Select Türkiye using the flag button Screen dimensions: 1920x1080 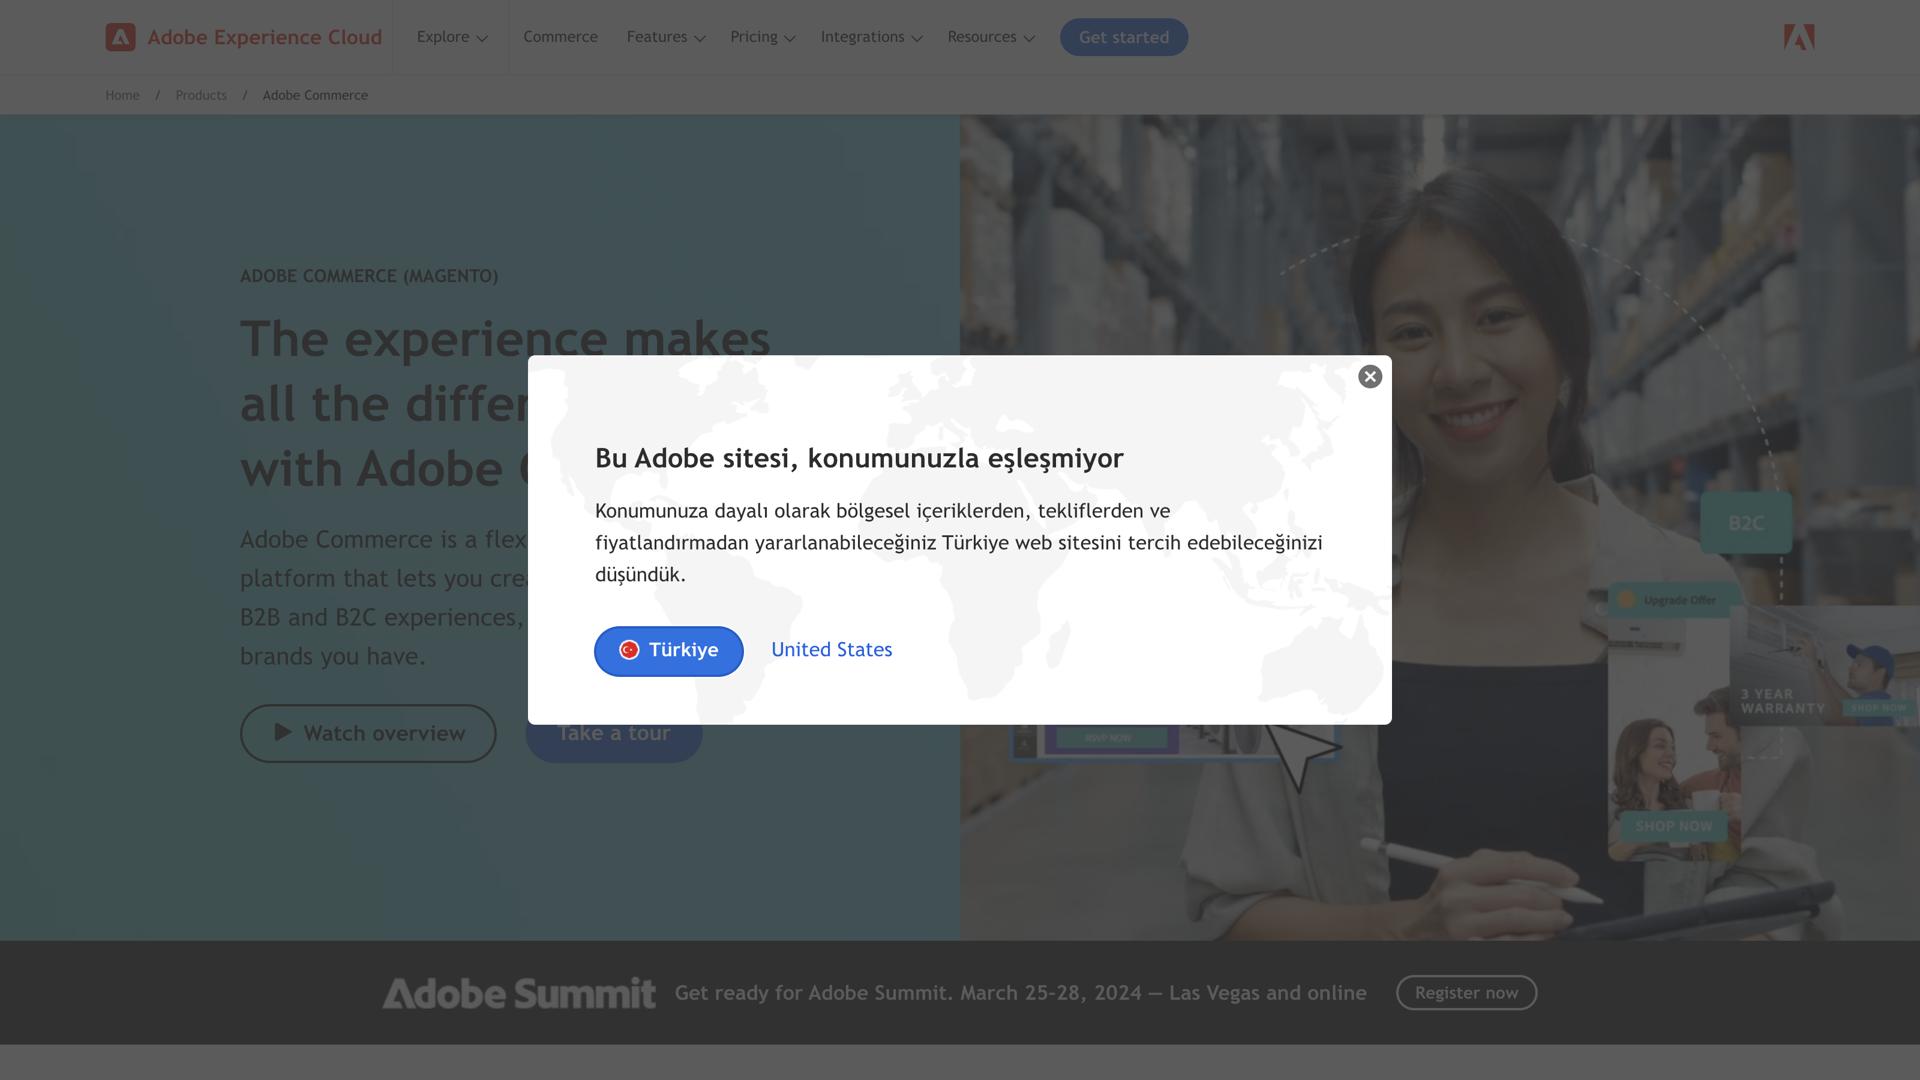[668, 651]
